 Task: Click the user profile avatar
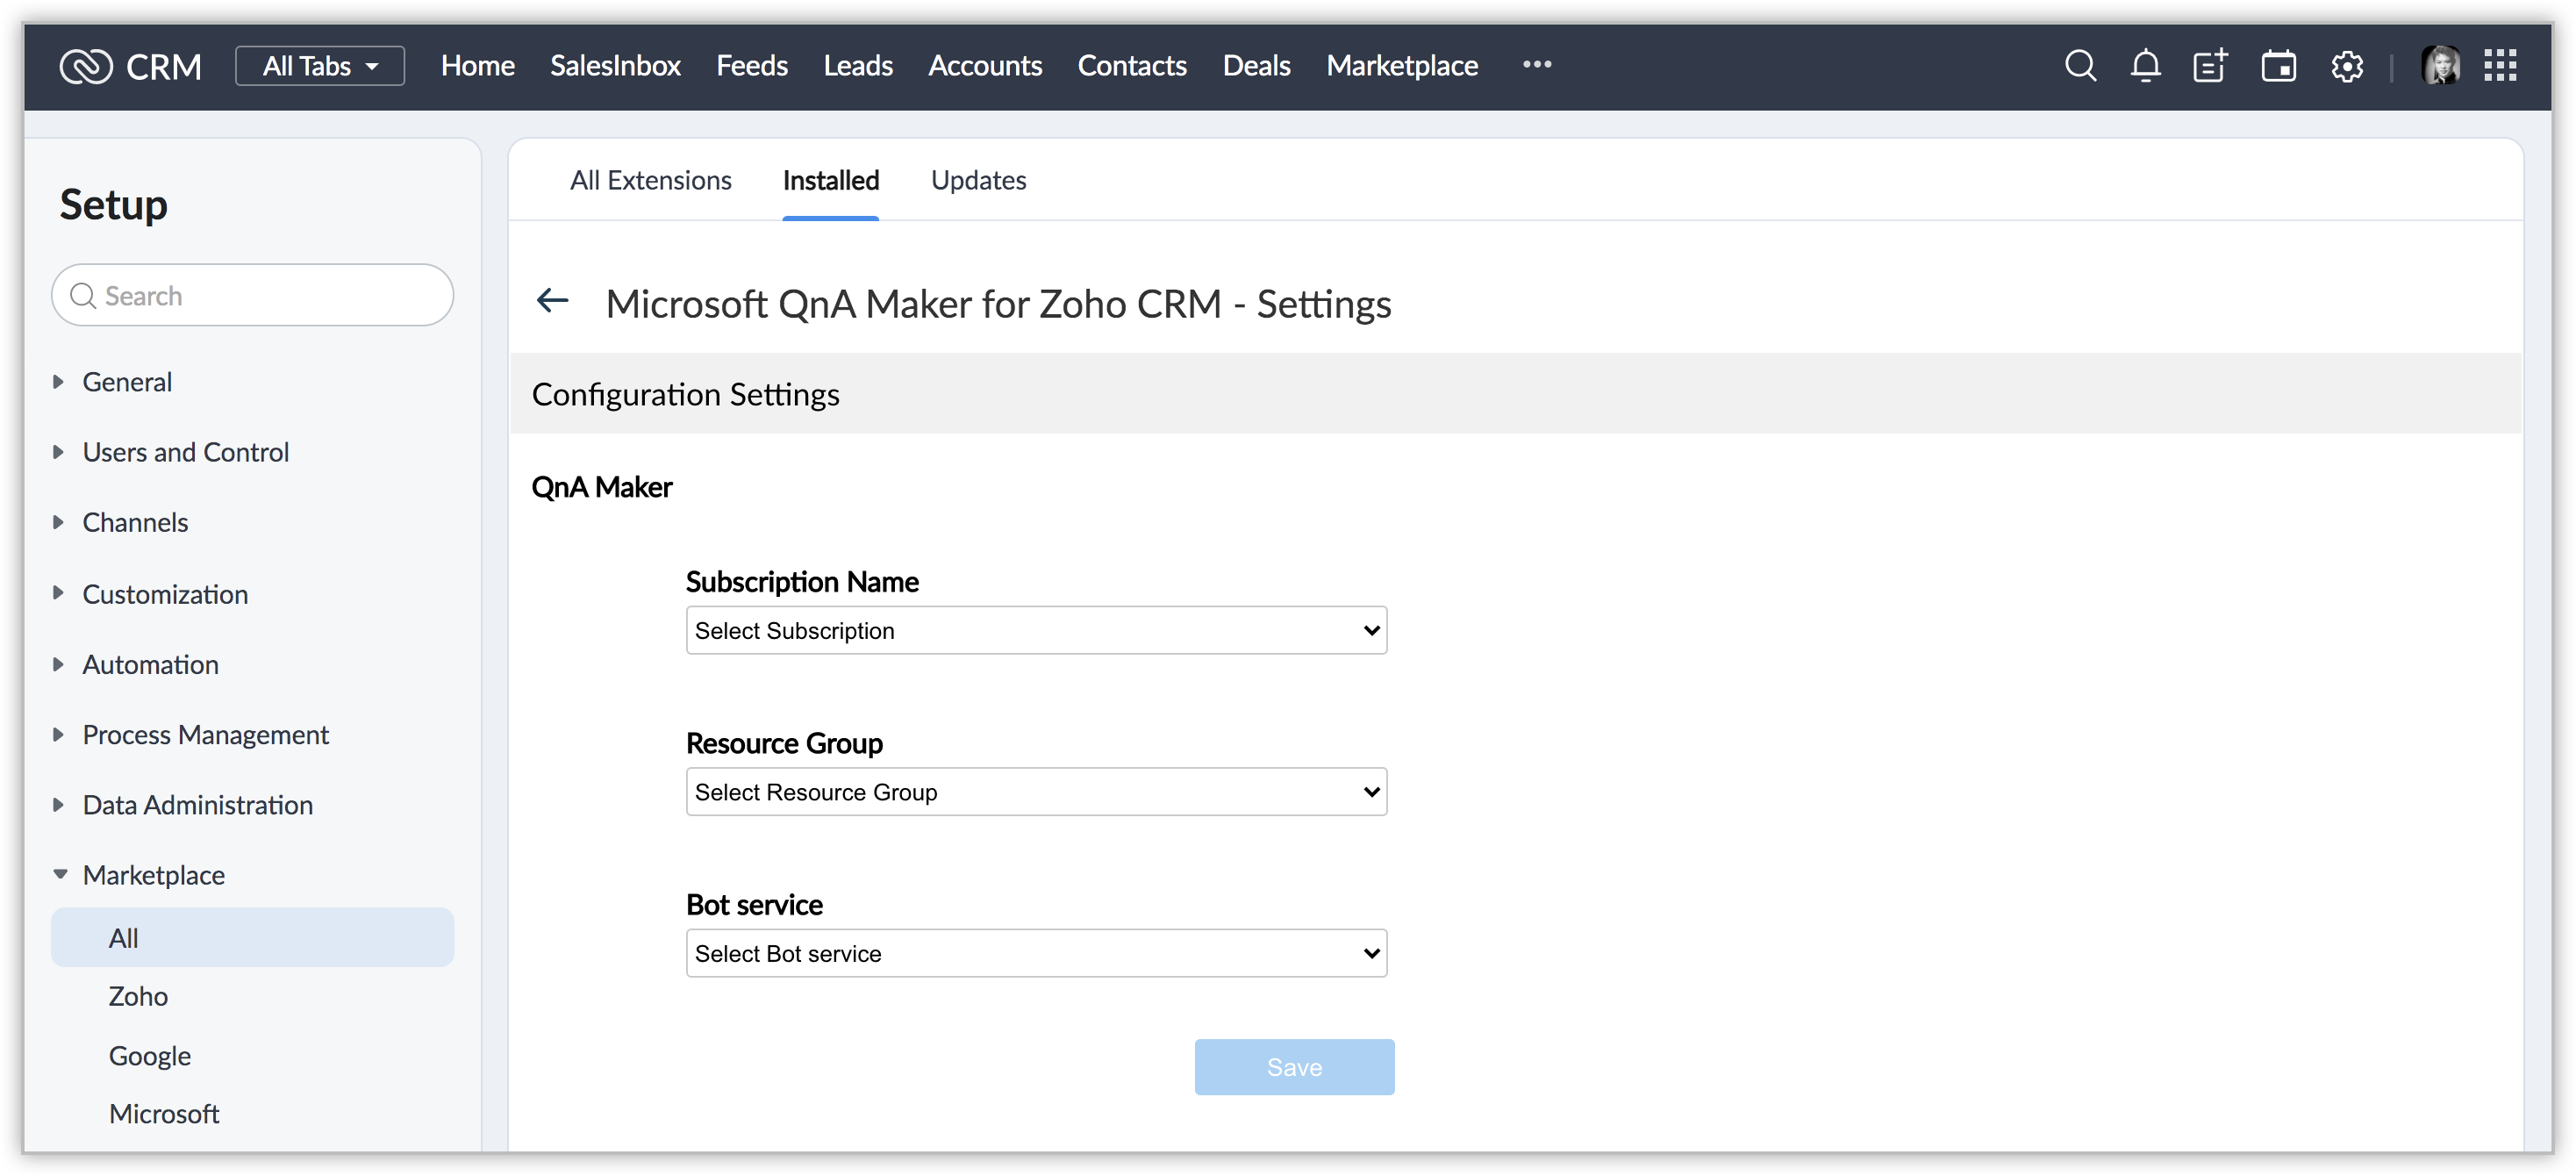tap(2440, 66)
